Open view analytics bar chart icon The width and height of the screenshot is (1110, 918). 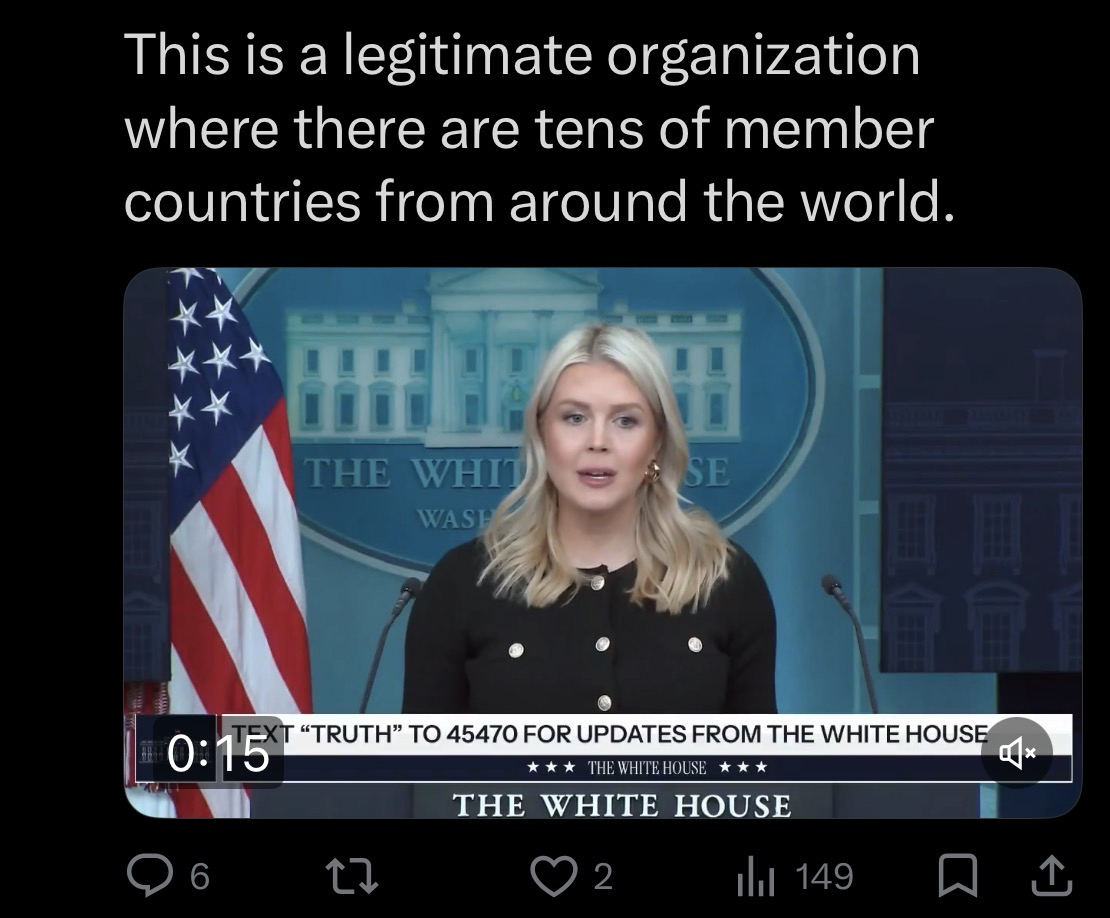[756, 878]
